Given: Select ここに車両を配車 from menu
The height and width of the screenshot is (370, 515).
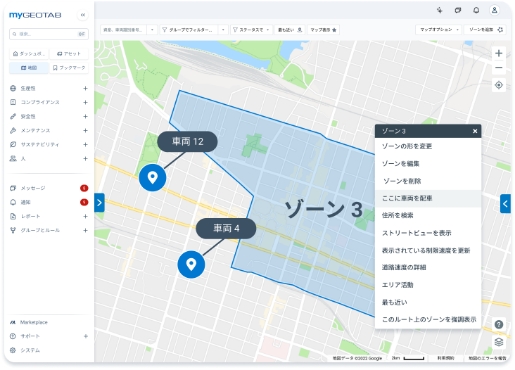Looking at the screenshot, I should (x=428, y=198).
